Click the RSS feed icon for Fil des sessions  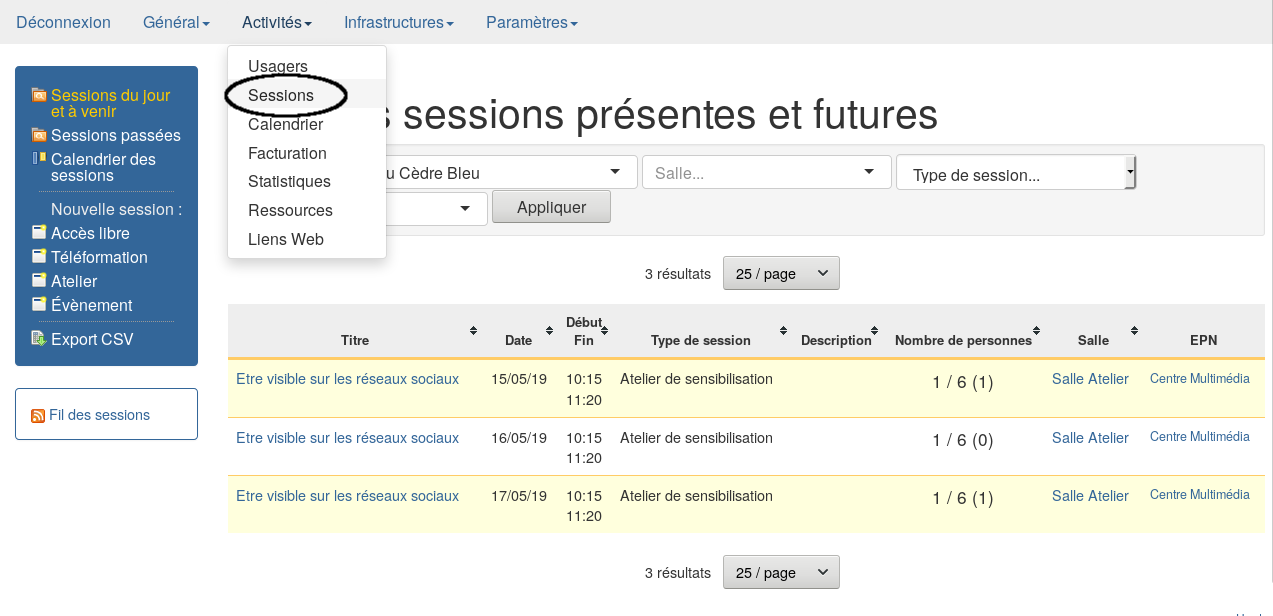tap(38, 416)
